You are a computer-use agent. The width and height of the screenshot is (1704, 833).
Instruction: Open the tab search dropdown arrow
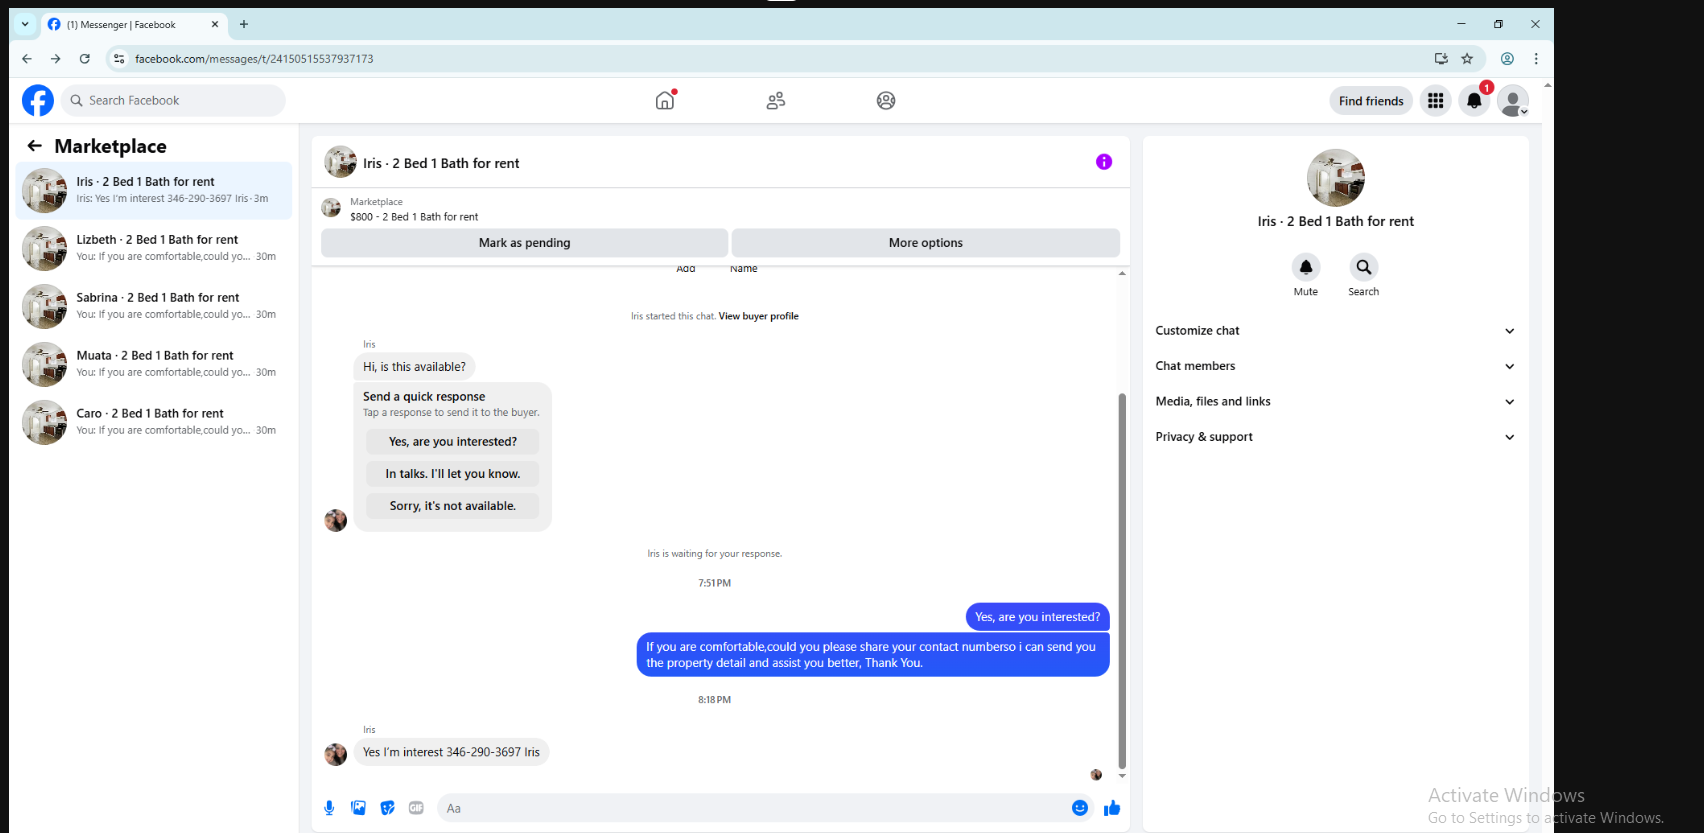(x=25, y=24)
